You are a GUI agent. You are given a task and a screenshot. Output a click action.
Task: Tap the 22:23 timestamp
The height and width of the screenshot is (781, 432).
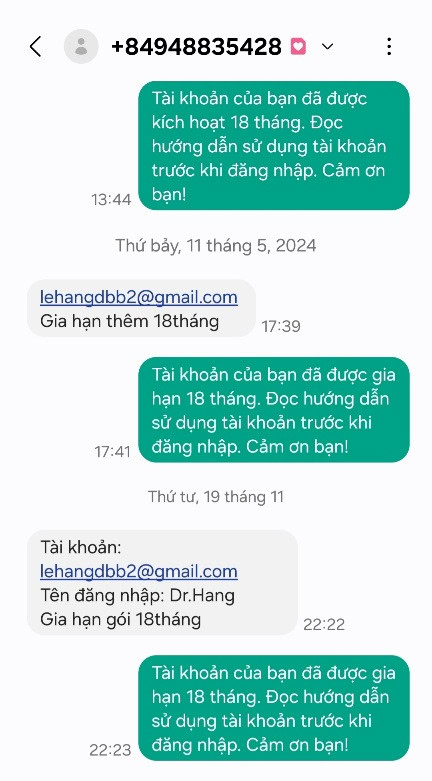tap(110, 750)
